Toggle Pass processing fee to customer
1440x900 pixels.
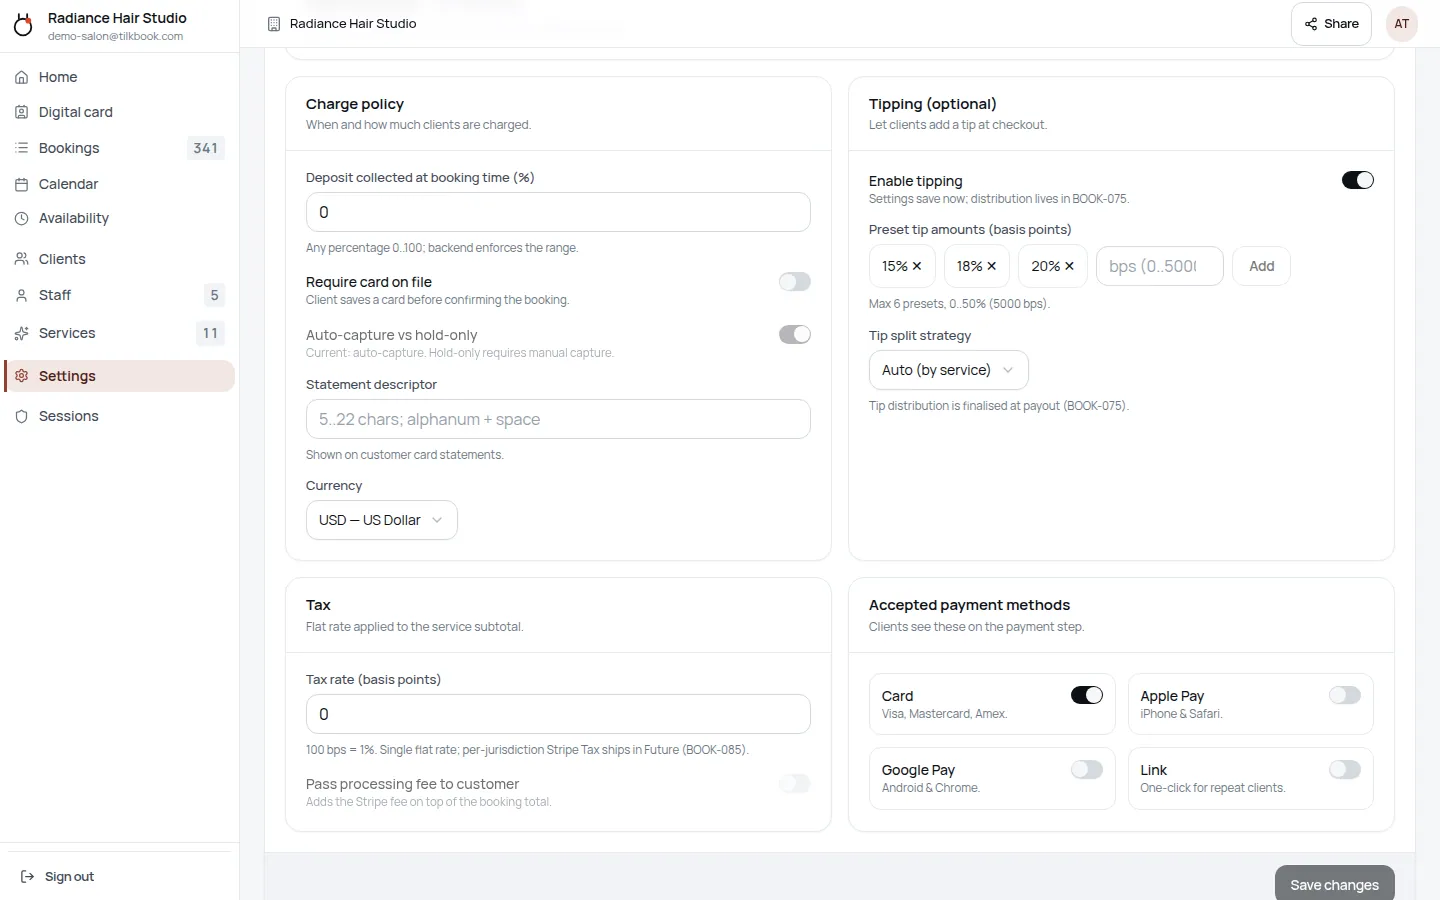click(x=795, y=784)
